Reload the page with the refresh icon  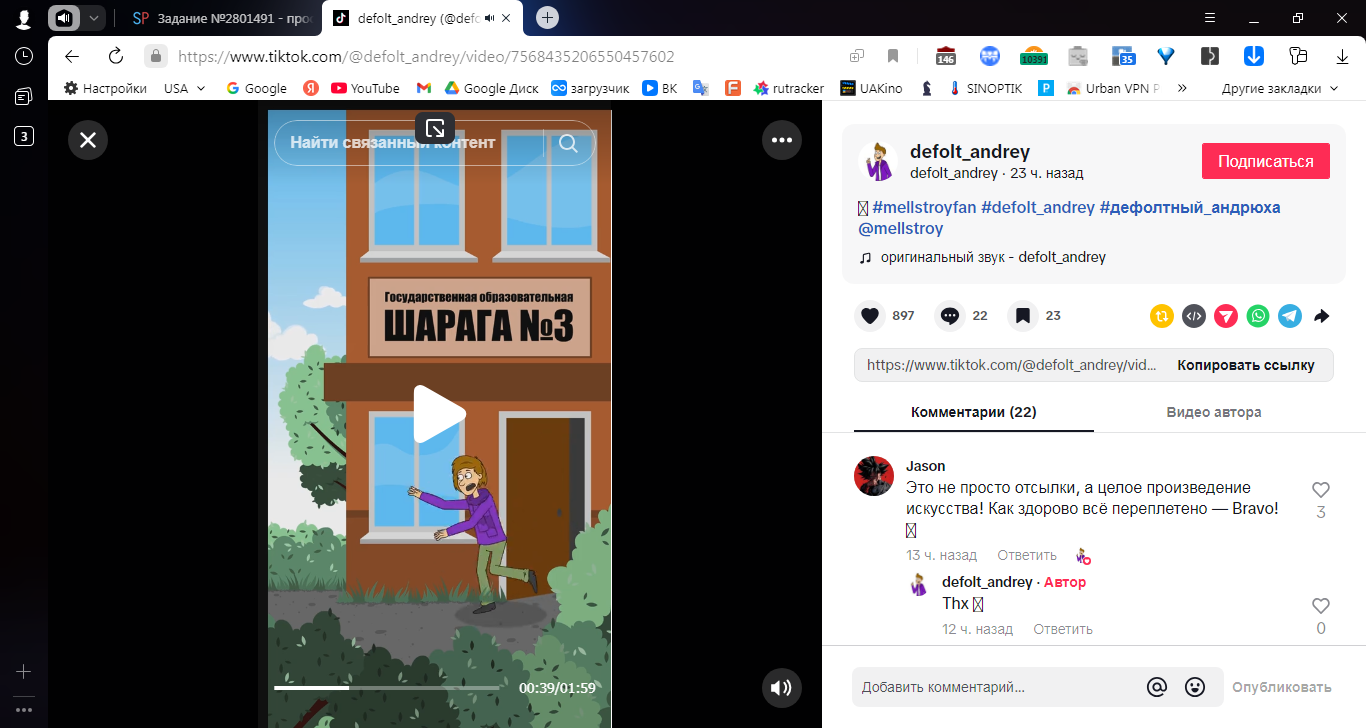pos(116,56)
